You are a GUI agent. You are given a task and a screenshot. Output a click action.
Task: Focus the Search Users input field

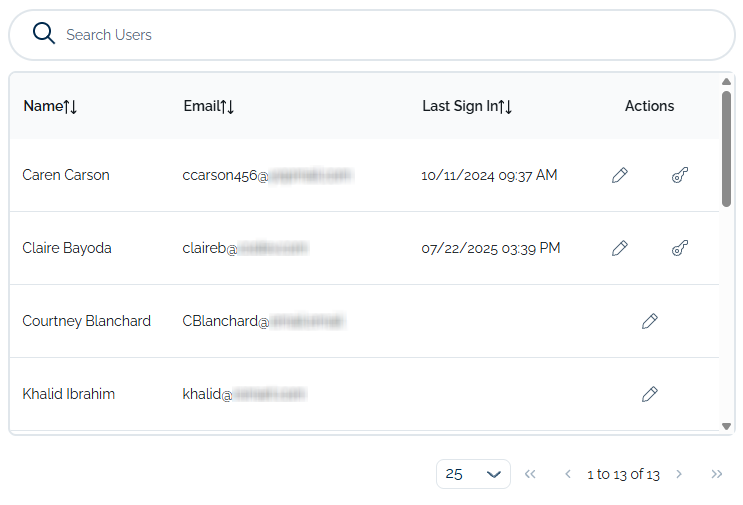[390, 35]
